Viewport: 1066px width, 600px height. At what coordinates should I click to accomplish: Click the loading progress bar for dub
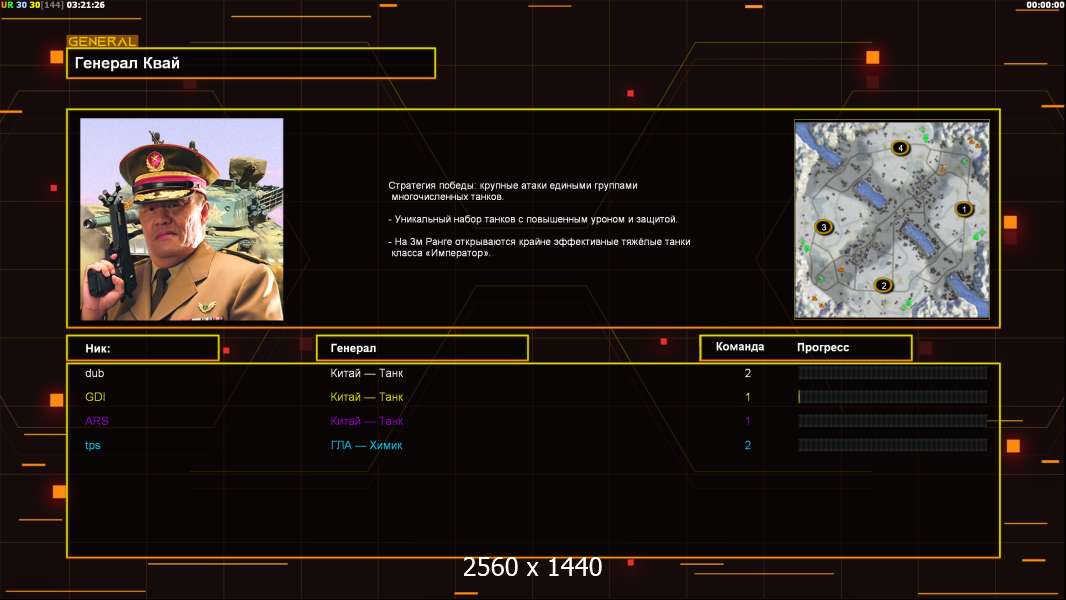pos(892,373)
